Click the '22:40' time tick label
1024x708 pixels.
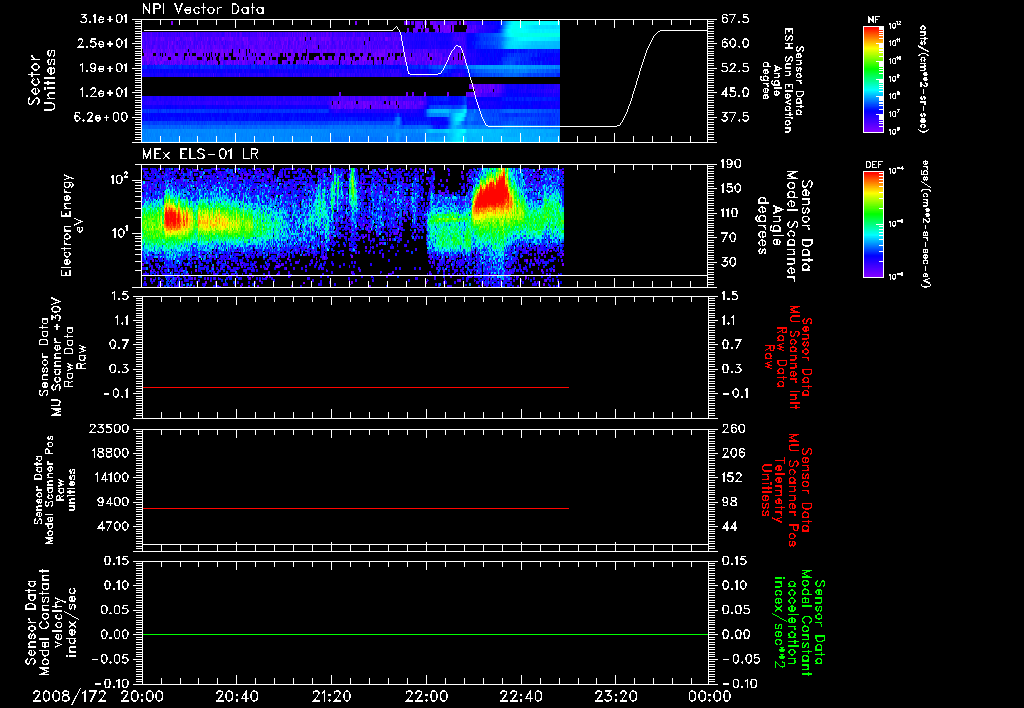(x=520, y=696)
